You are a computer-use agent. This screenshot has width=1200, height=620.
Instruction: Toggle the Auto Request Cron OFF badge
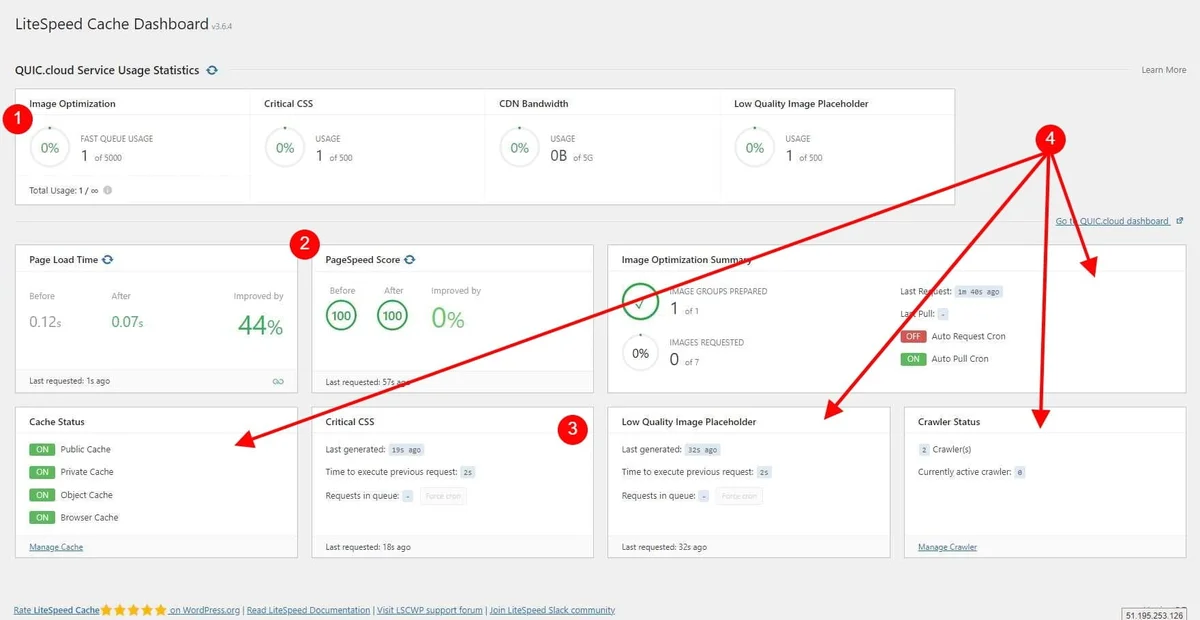pyautogui.click(x=913, y=337)
